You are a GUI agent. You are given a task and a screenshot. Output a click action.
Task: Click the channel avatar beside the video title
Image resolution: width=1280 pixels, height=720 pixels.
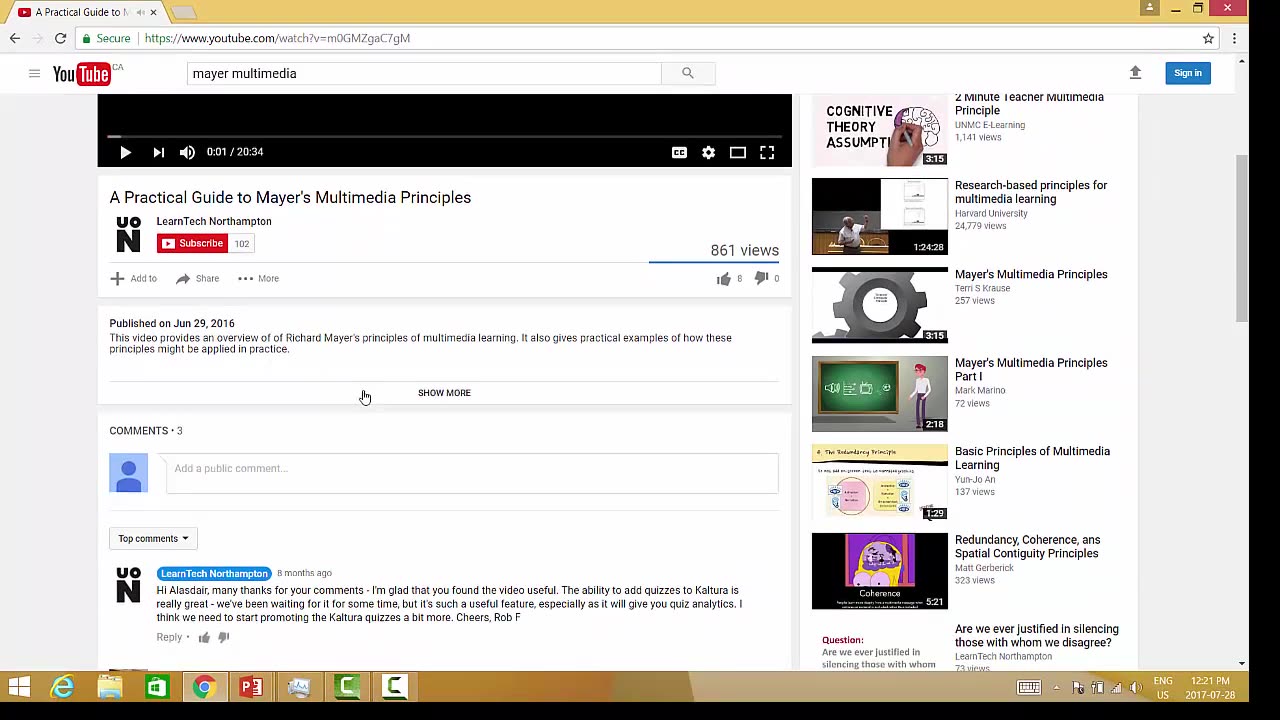point(128,234)
